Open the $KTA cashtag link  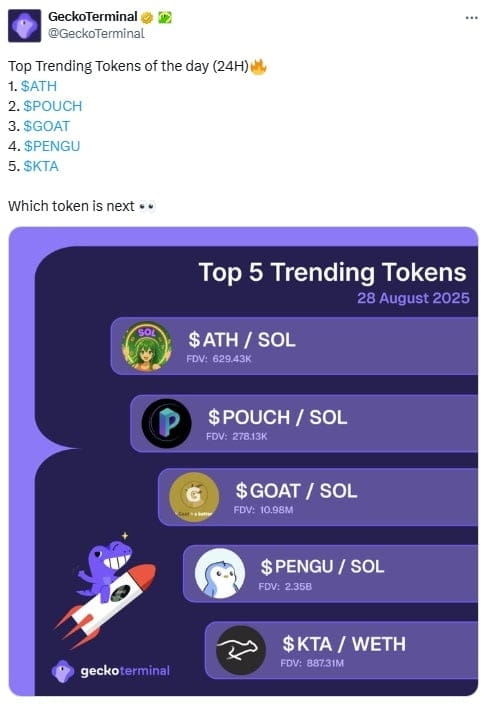41,166
